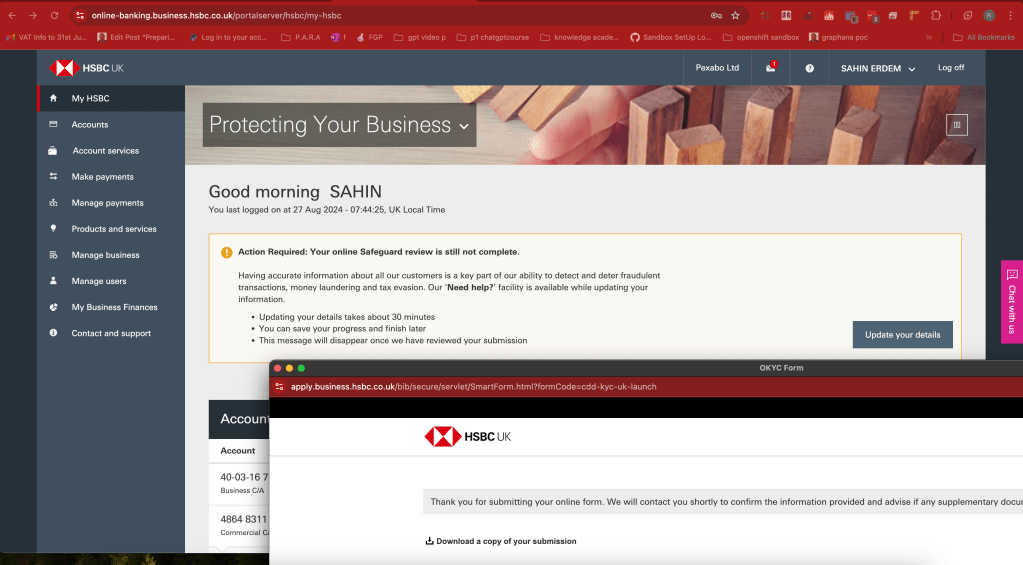Open the Extensions puzzle icon
The height and width of the screenshot is (565, 1023).
[936, 16]
